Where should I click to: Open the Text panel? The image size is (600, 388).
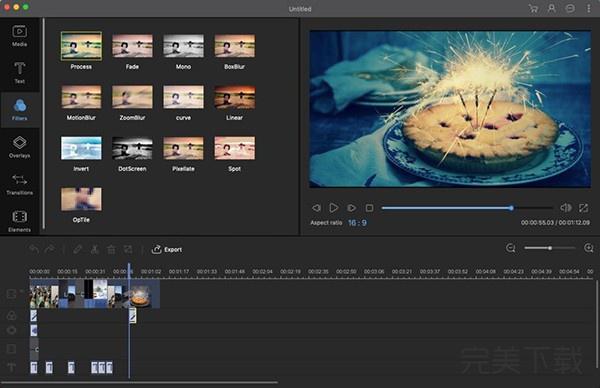(20, 72)
